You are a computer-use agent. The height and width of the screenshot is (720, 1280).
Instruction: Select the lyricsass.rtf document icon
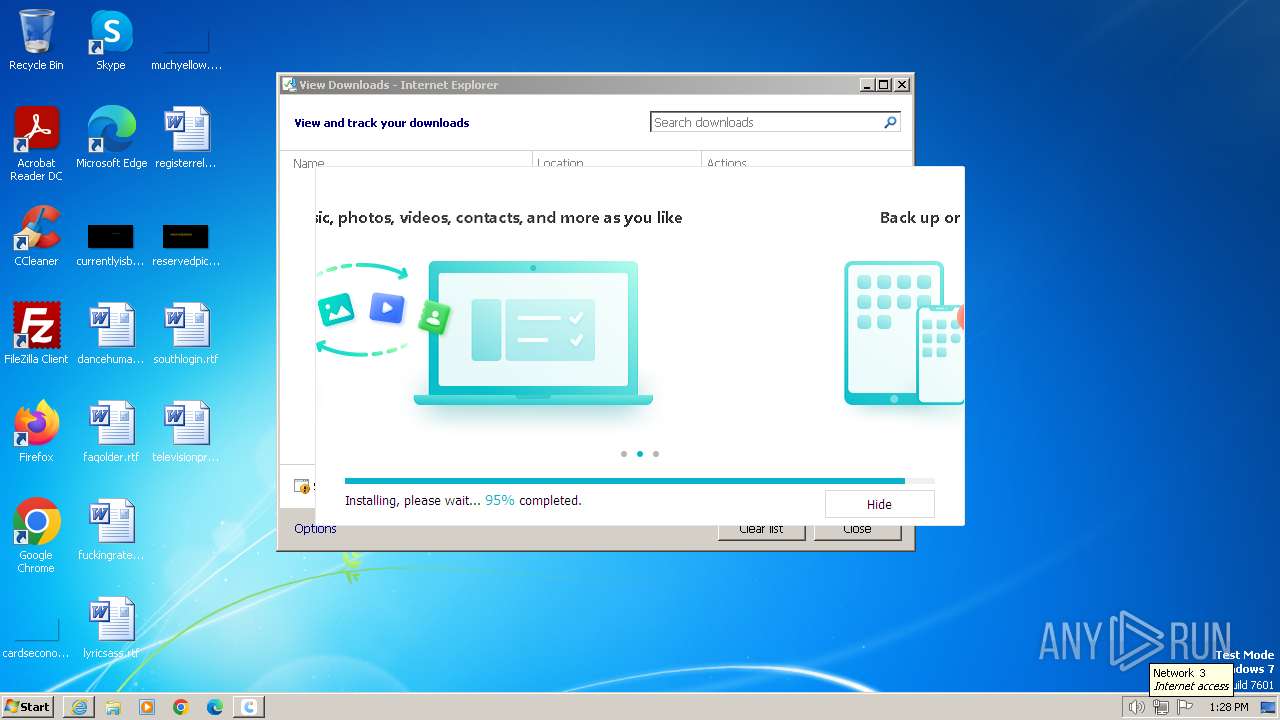click(111, 628)
